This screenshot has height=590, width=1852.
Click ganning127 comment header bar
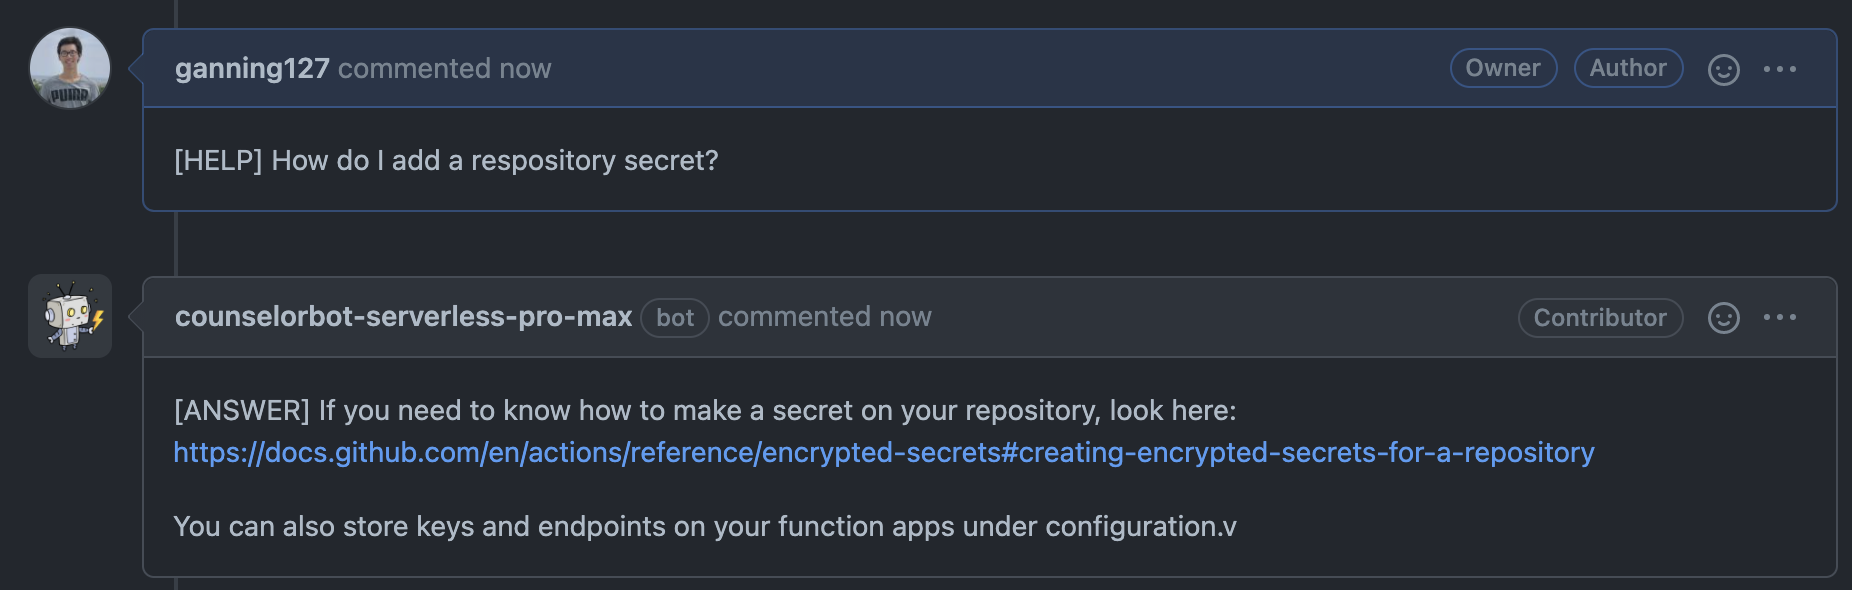click(990, 68)
